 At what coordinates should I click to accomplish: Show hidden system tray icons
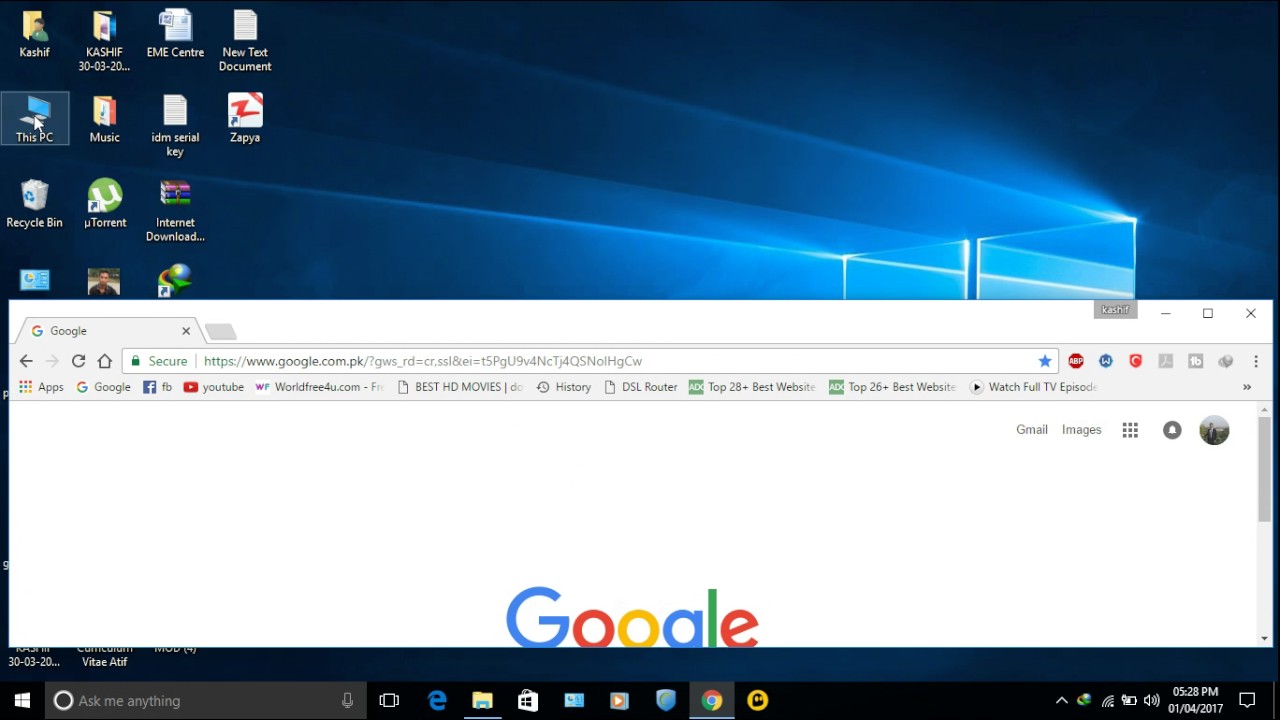(x=1061, y=700)
